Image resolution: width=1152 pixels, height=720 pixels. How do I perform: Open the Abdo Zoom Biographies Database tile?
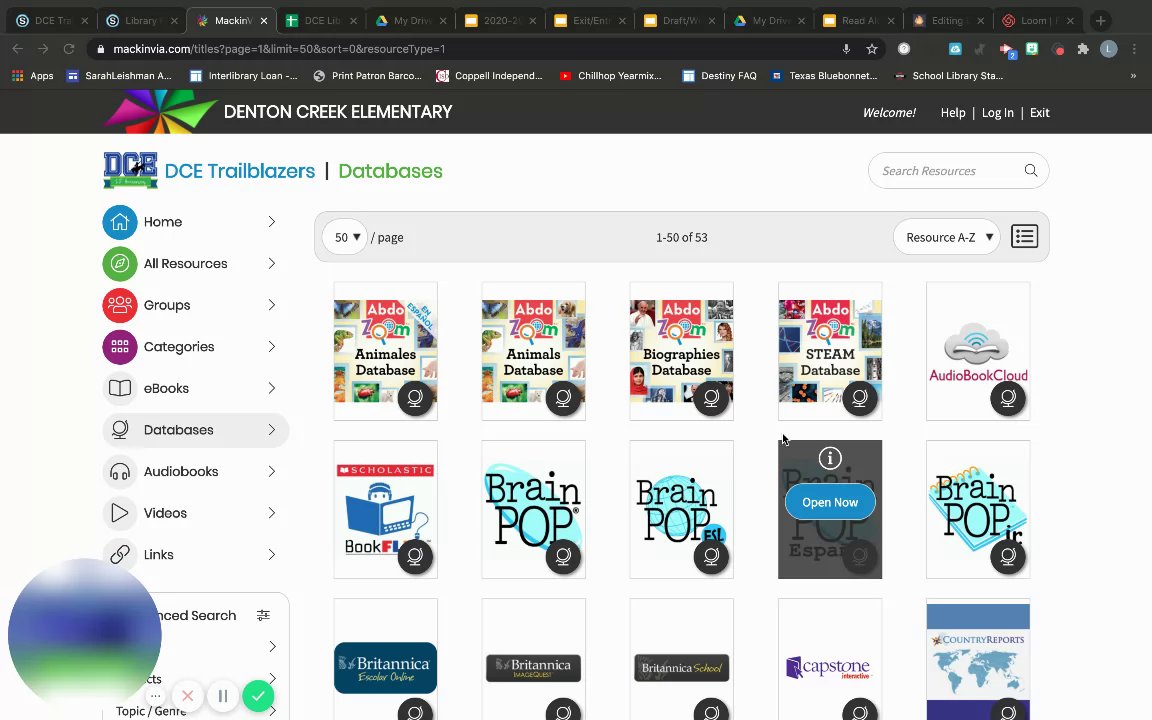[681, 351]
